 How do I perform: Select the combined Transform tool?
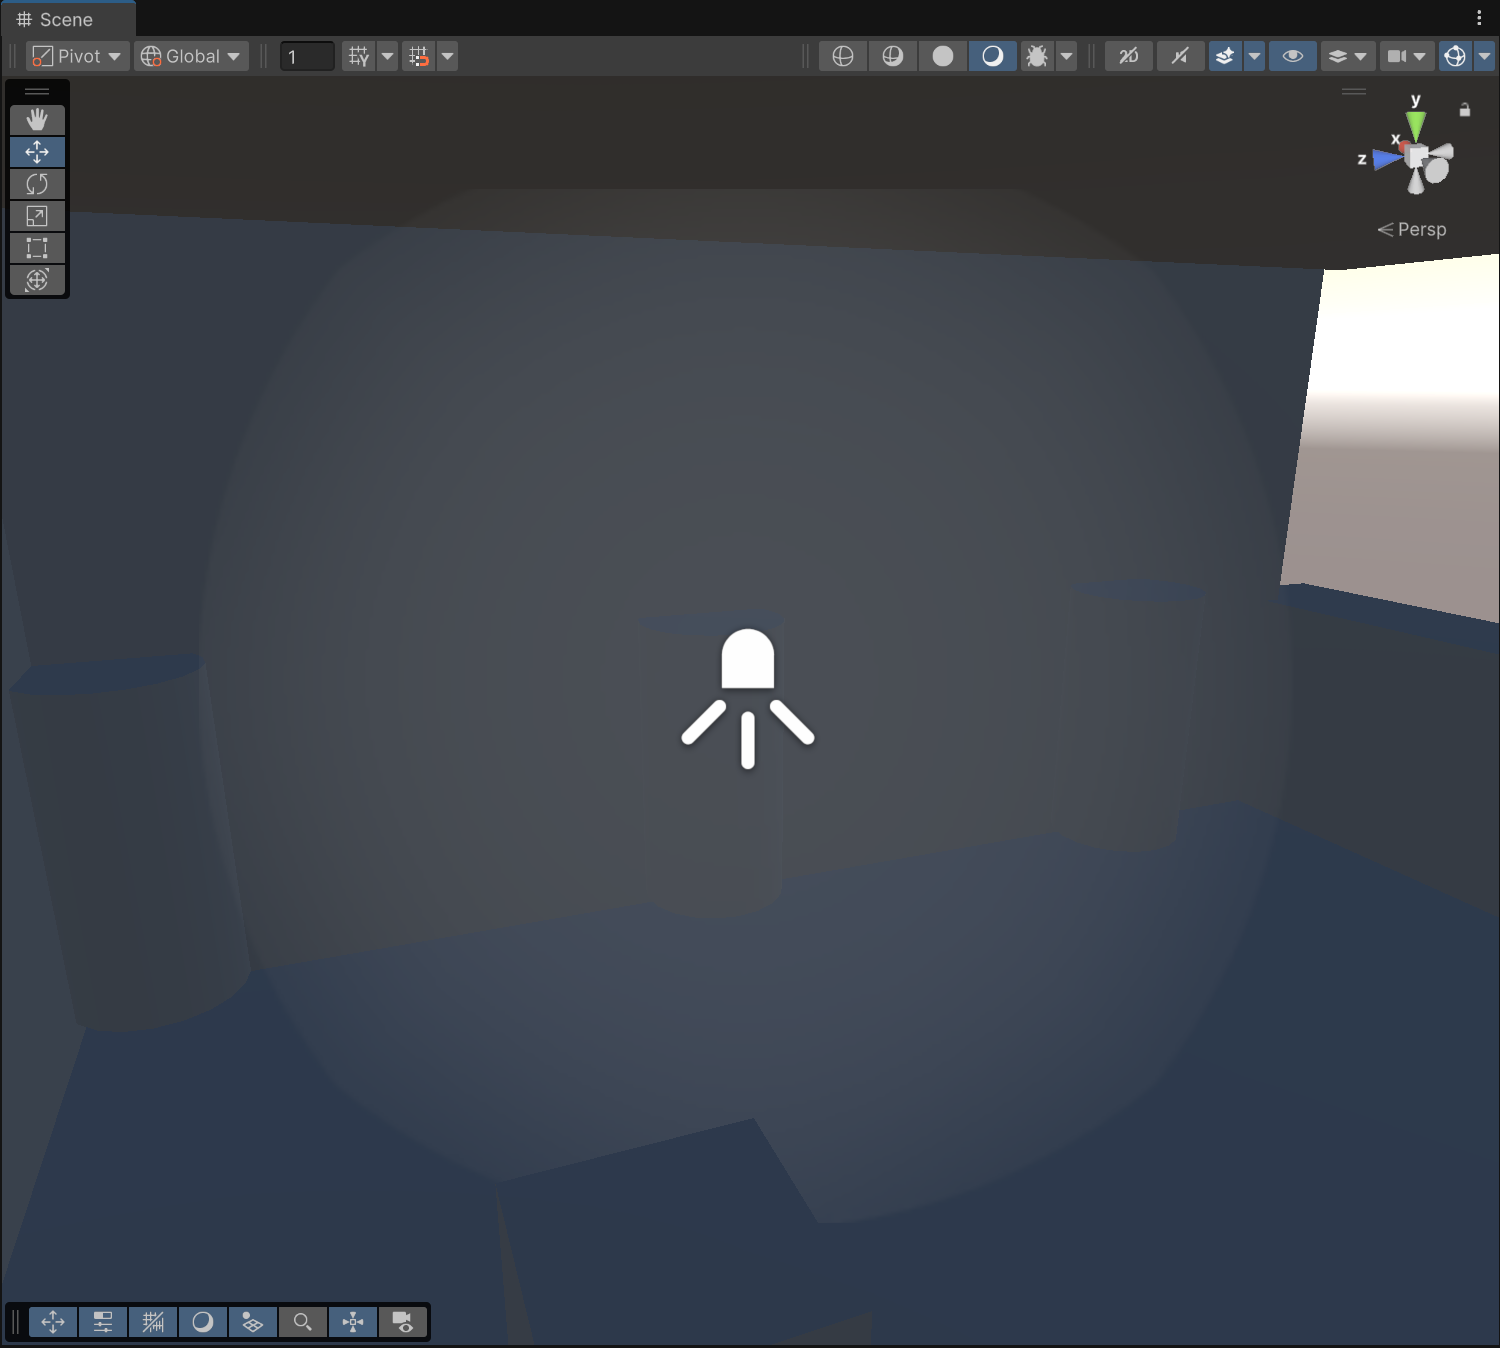(x=37, y=280)
